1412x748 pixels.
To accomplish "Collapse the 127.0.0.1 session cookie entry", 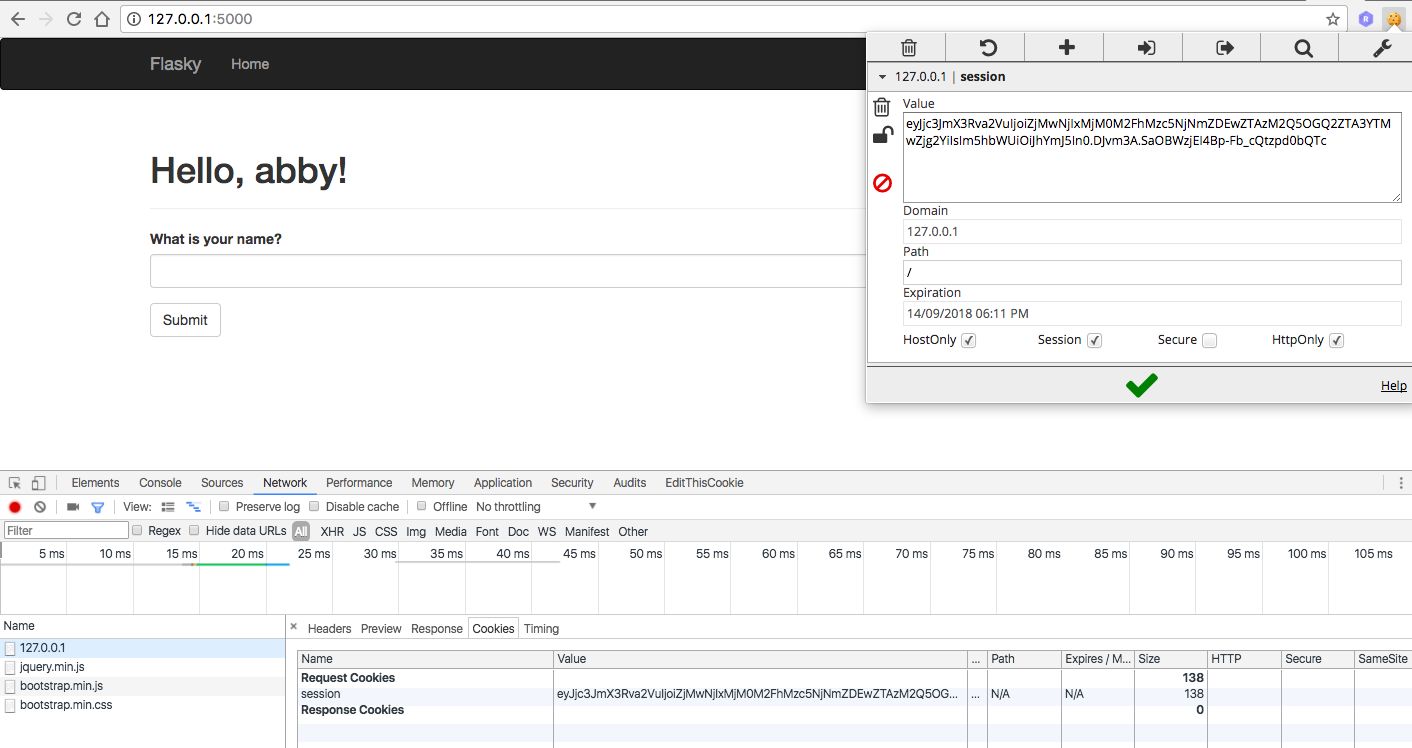I will (882, 77).
